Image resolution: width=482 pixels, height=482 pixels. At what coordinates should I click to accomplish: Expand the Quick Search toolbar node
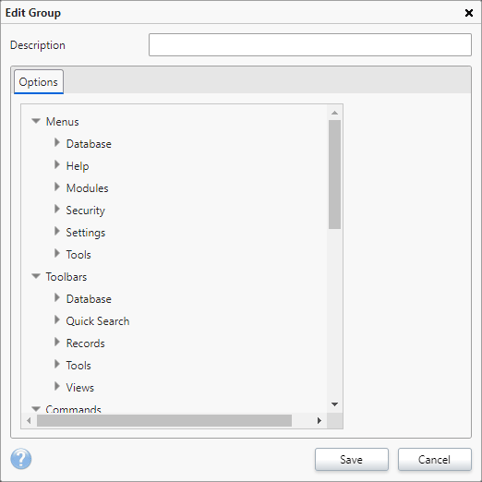tap(57, 320)
